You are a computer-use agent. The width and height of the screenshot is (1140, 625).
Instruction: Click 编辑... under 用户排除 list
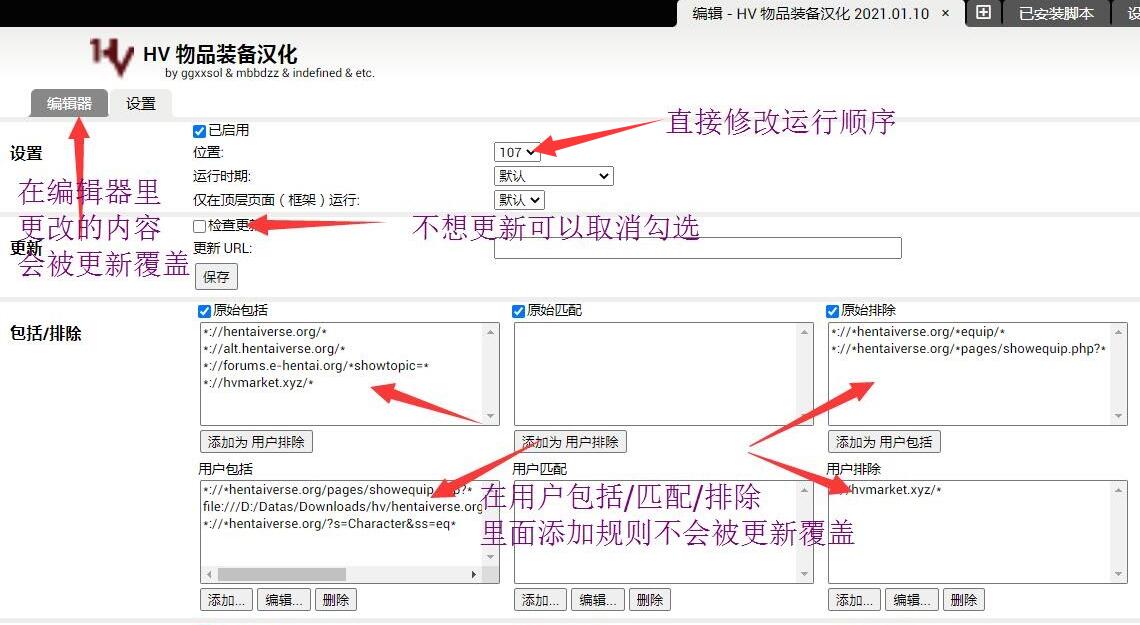tap(912, 600)
